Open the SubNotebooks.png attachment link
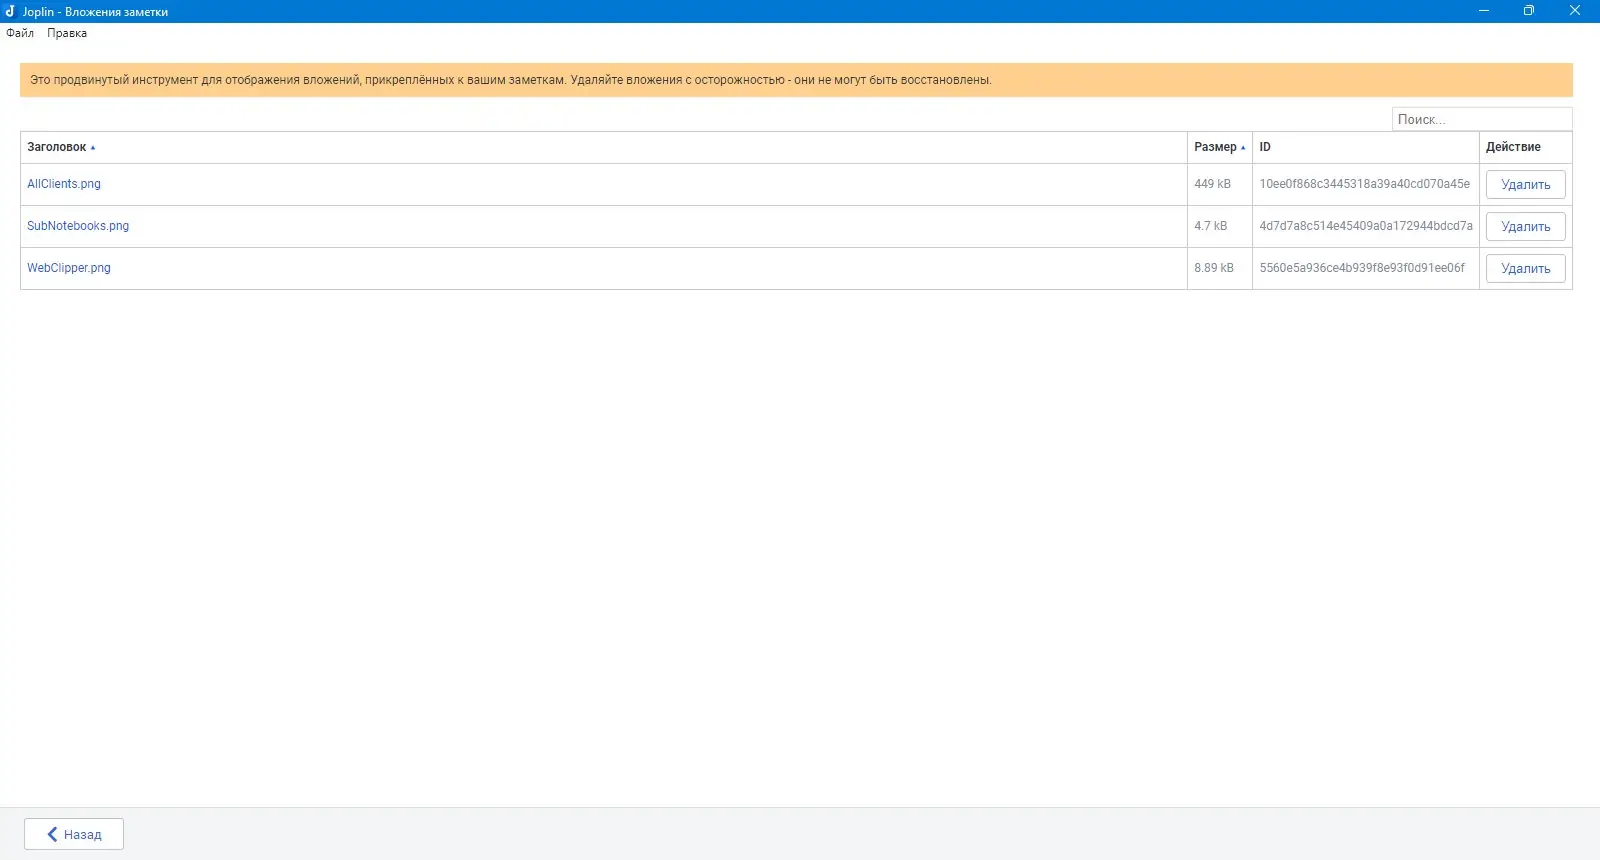 tap(78, 226)
